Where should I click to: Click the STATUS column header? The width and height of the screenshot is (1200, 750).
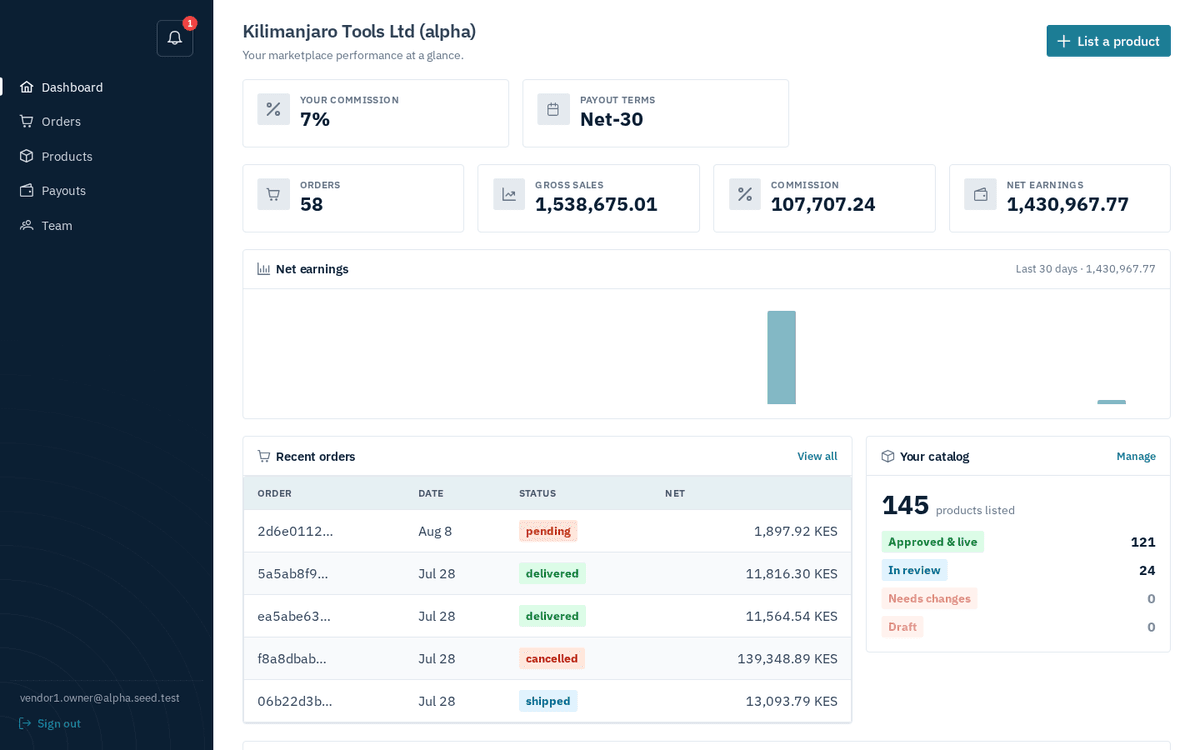(537, 493)
